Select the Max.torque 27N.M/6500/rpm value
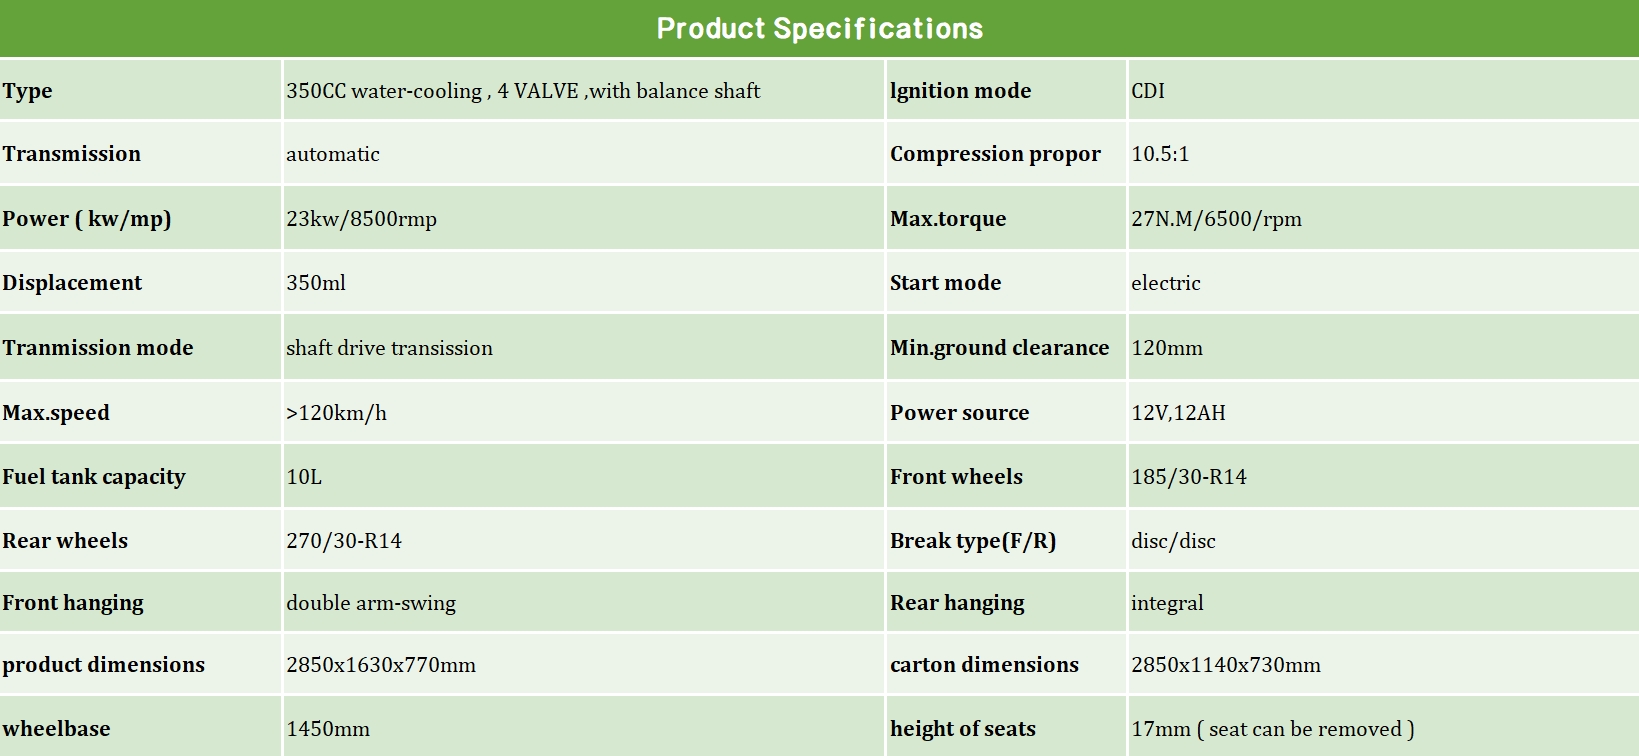Viewport: 1639px width, 756px height. click(x=1216, y=219)
